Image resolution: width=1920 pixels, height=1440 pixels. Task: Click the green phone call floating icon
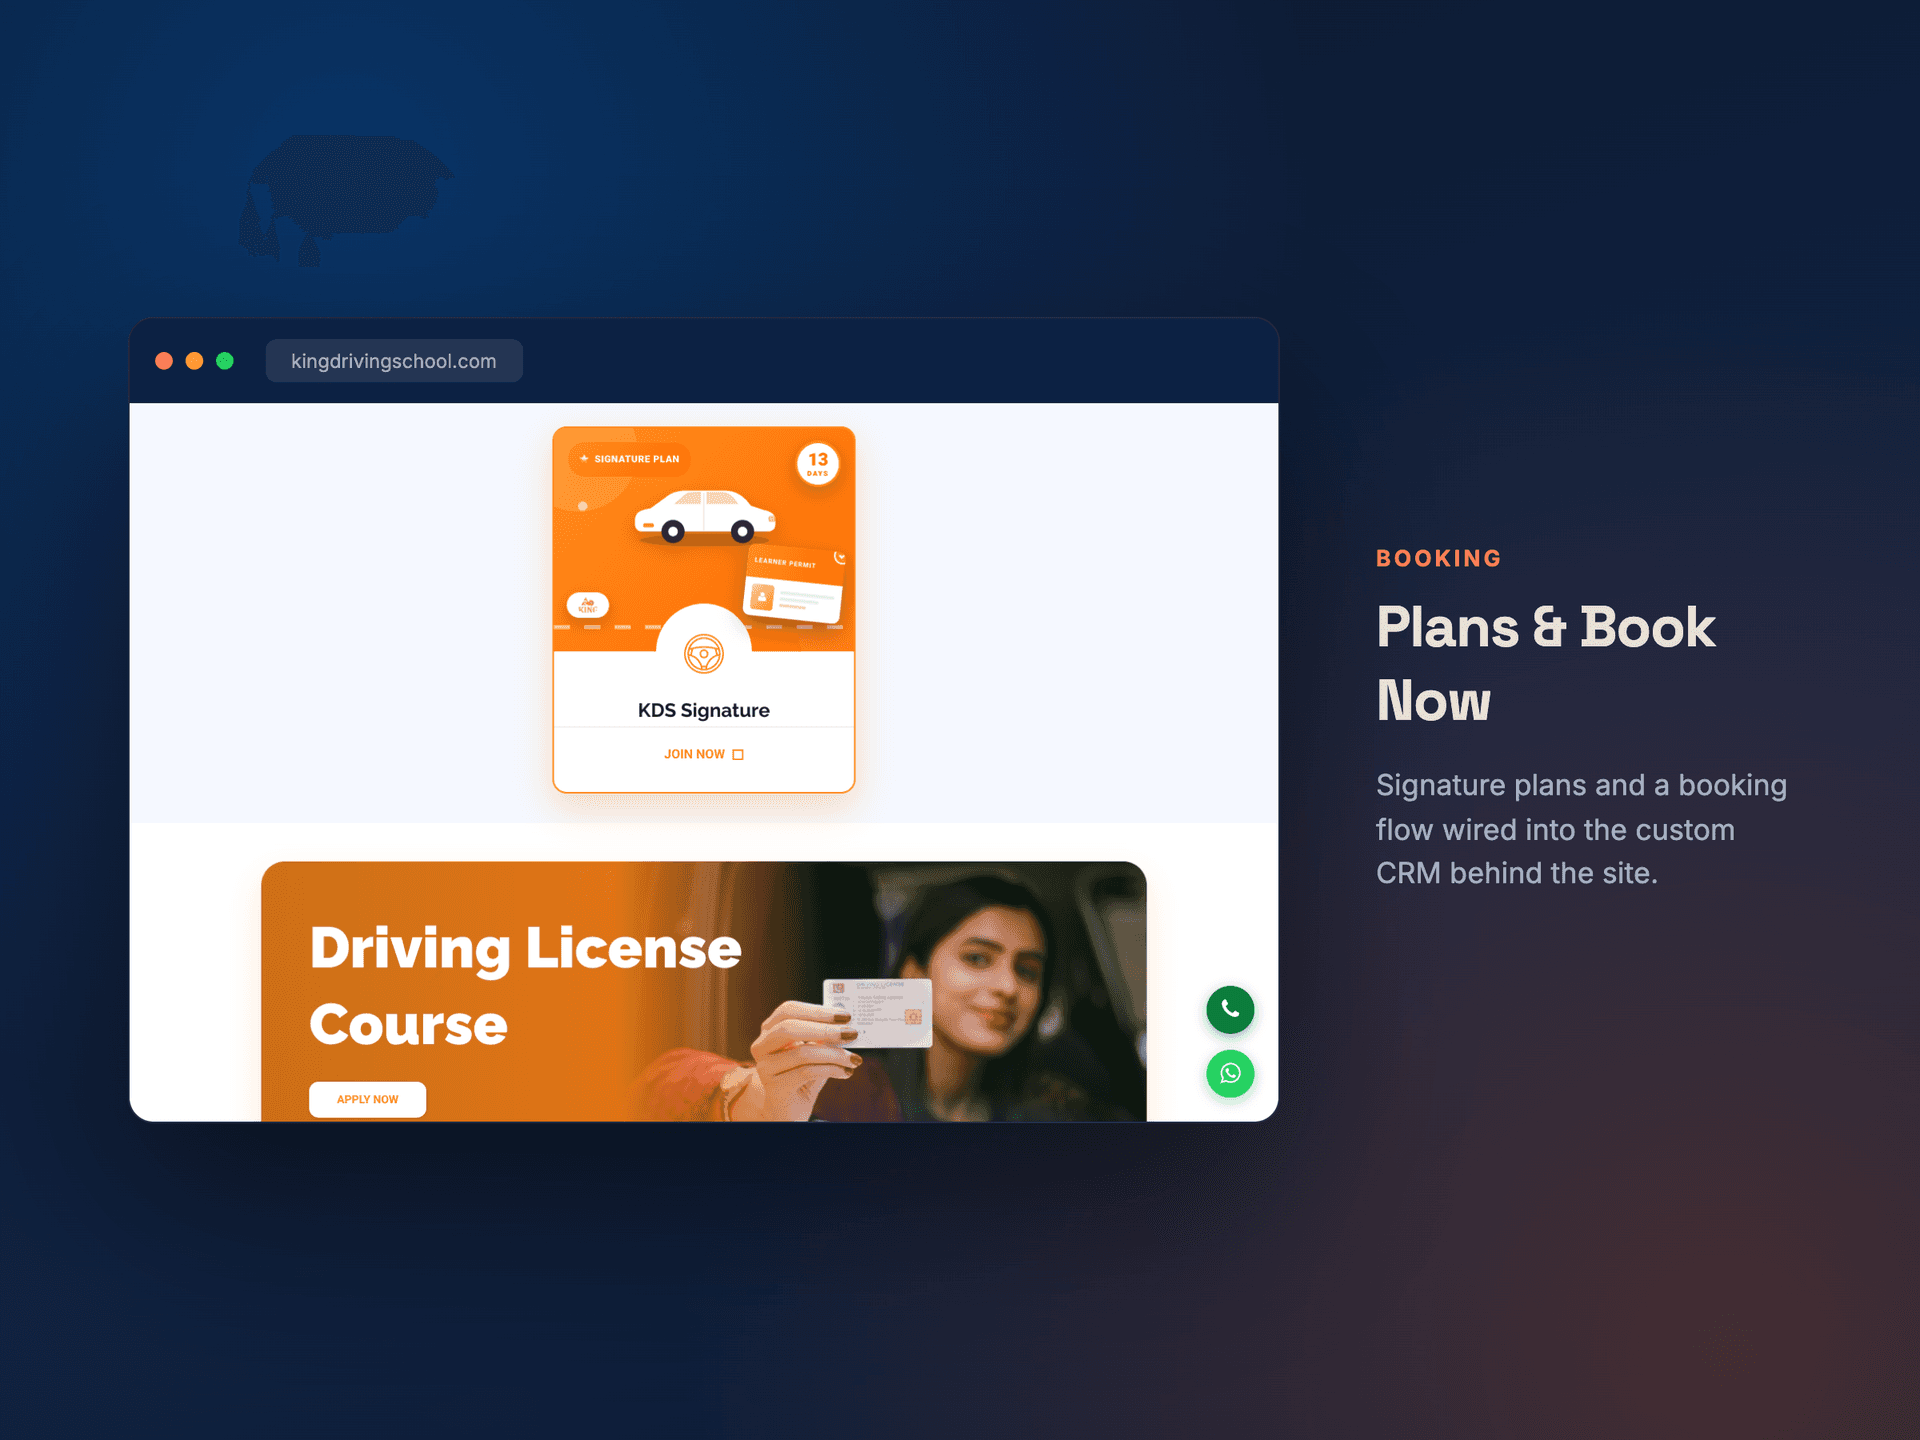1230,1009
